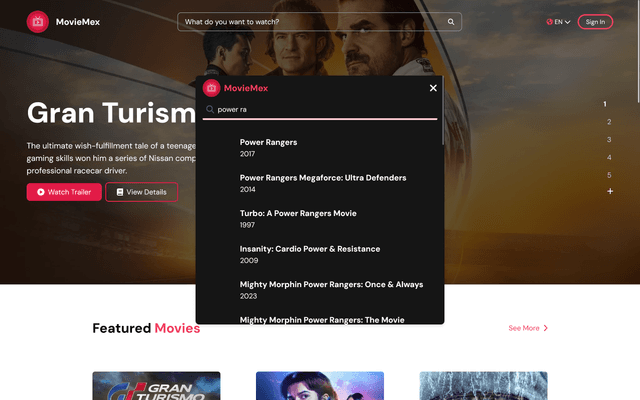The image size is (640, 400).
Task: Open the Gran Turismo featured movie poster
Action: tap(156, 386)
